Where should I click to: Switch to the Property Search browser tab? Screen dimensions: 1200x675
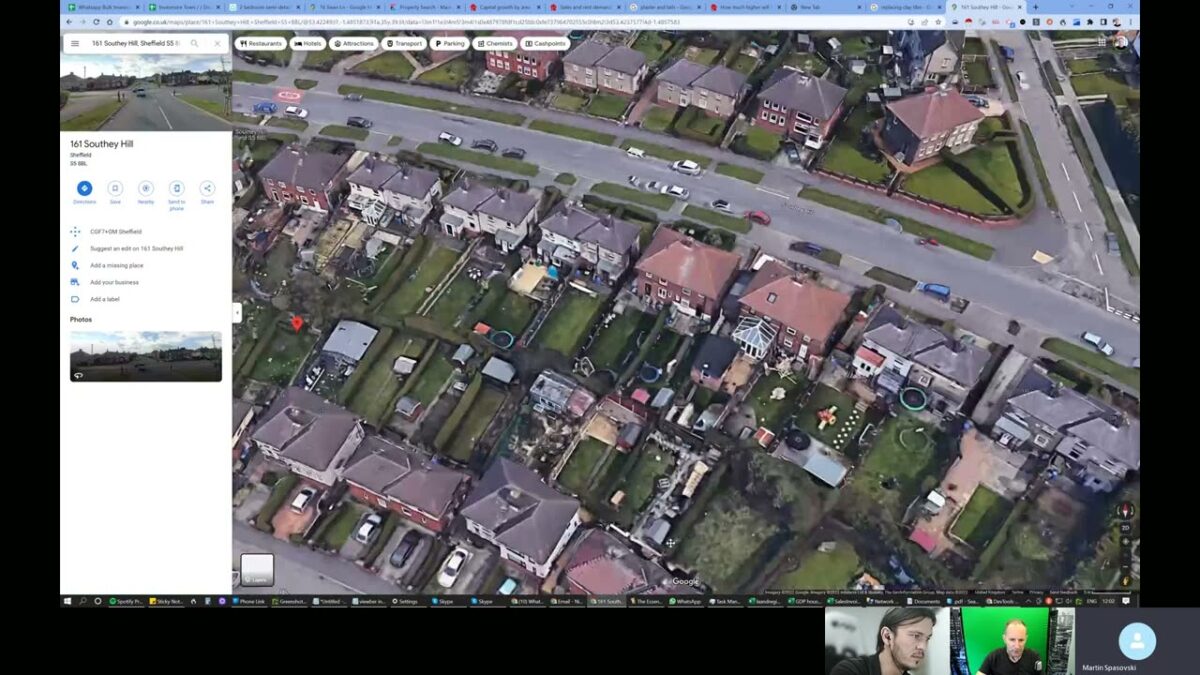coord(425,7)
